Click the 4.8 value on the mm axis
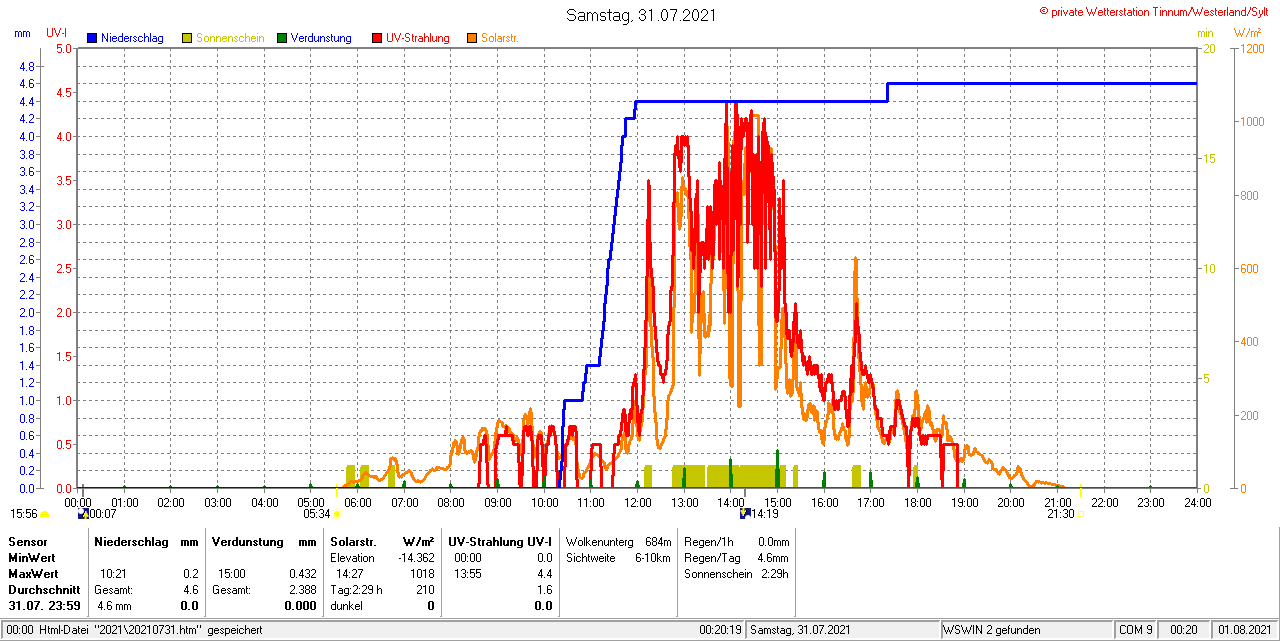 click(27, 66)
